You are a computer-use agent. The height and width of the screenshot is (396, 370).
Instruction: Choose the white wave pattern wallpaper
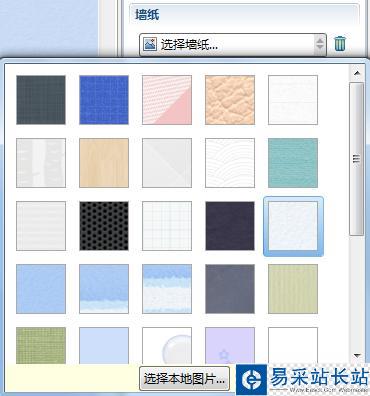tap(230, 163)
